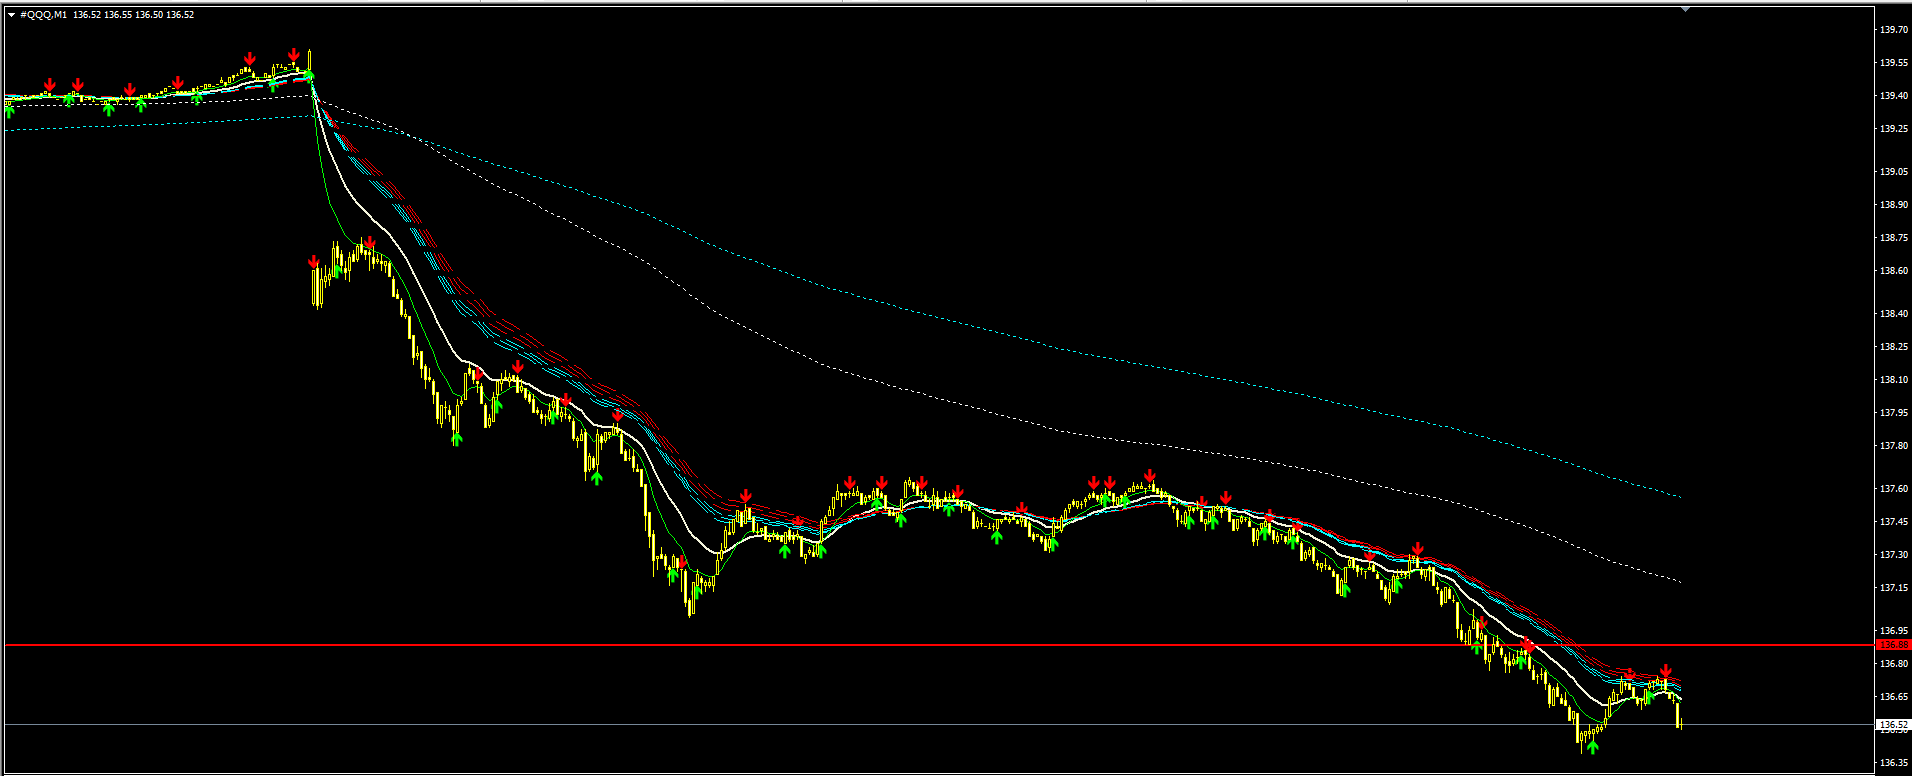Image resolution: width=1912 pixels, height=776 pixels.
Task: Click the 137.30 price scale label
Action: coord(1893,555)
